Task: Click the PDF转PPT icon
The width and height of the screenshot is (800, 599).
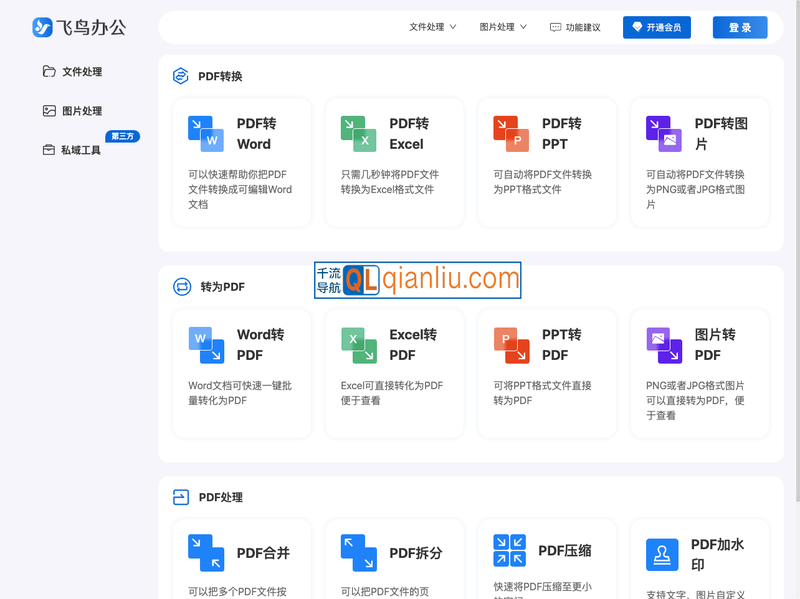Action: 511,134
